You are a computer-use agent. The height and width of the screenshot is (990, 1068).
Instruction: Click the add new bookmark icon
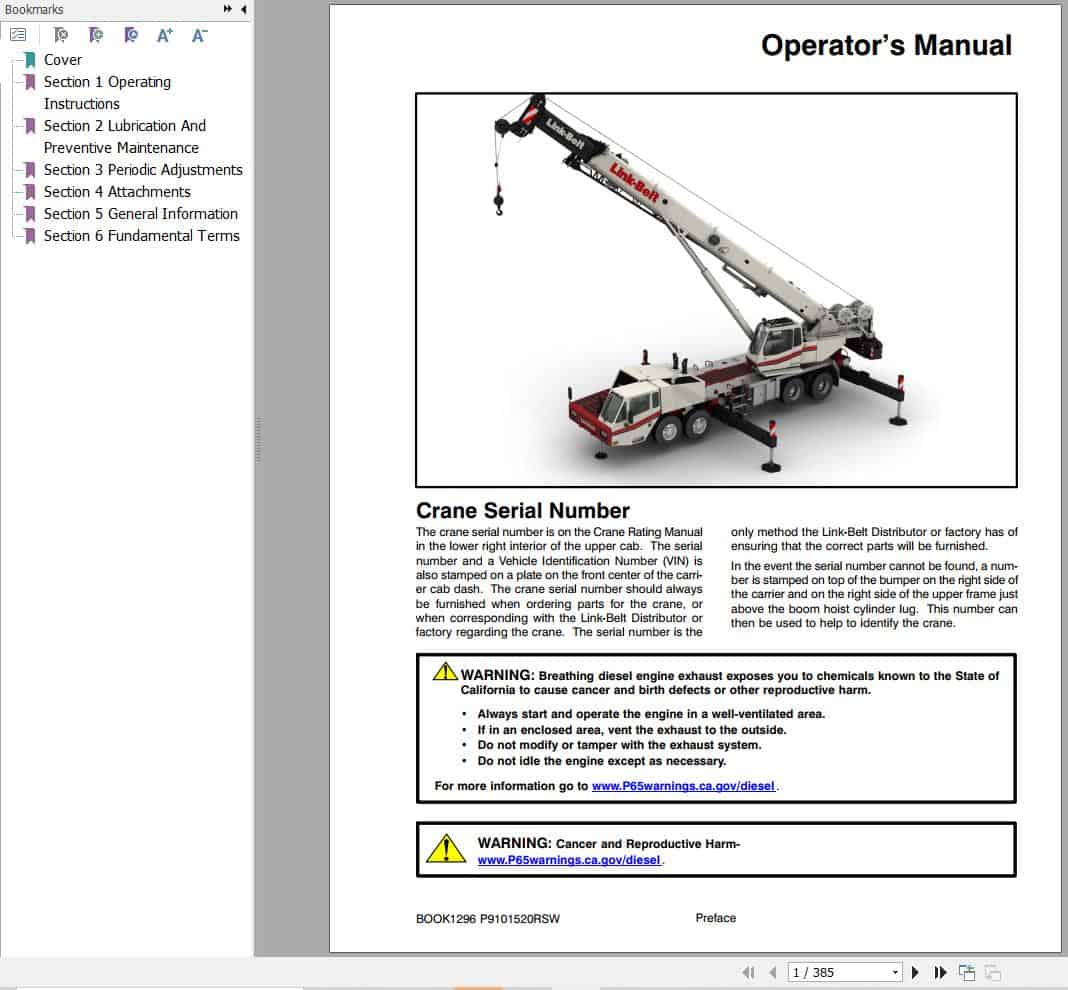tap(95, 34)
